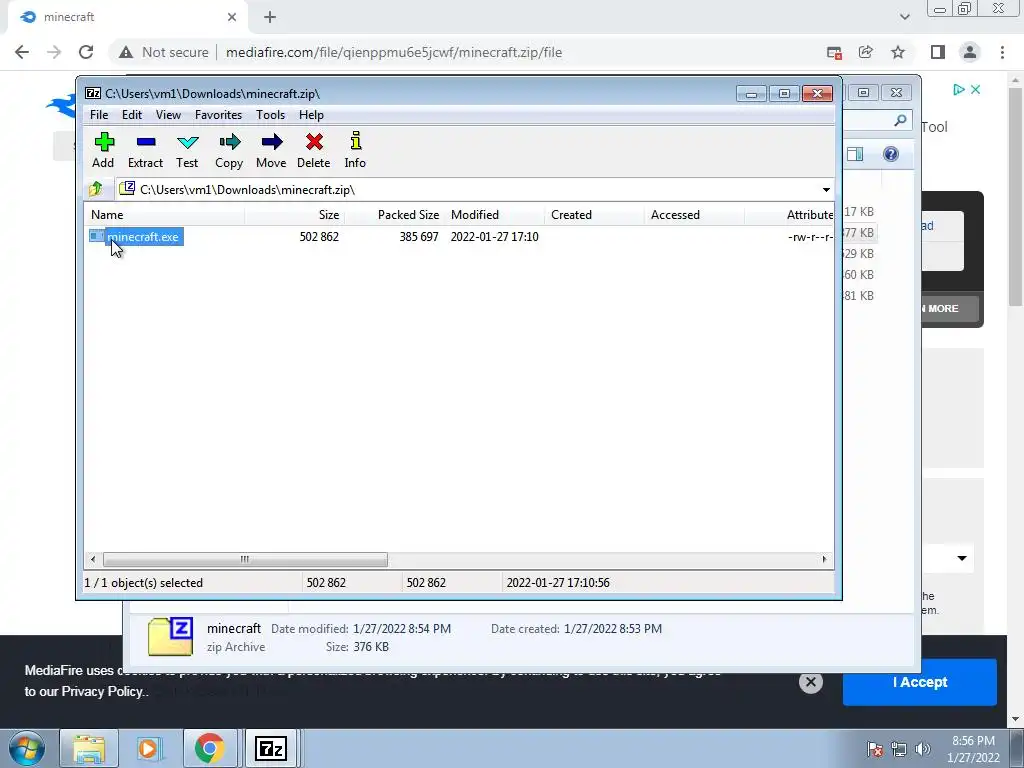
Task: Open Windows Media Player from taskbar
Action: (149, 748)
